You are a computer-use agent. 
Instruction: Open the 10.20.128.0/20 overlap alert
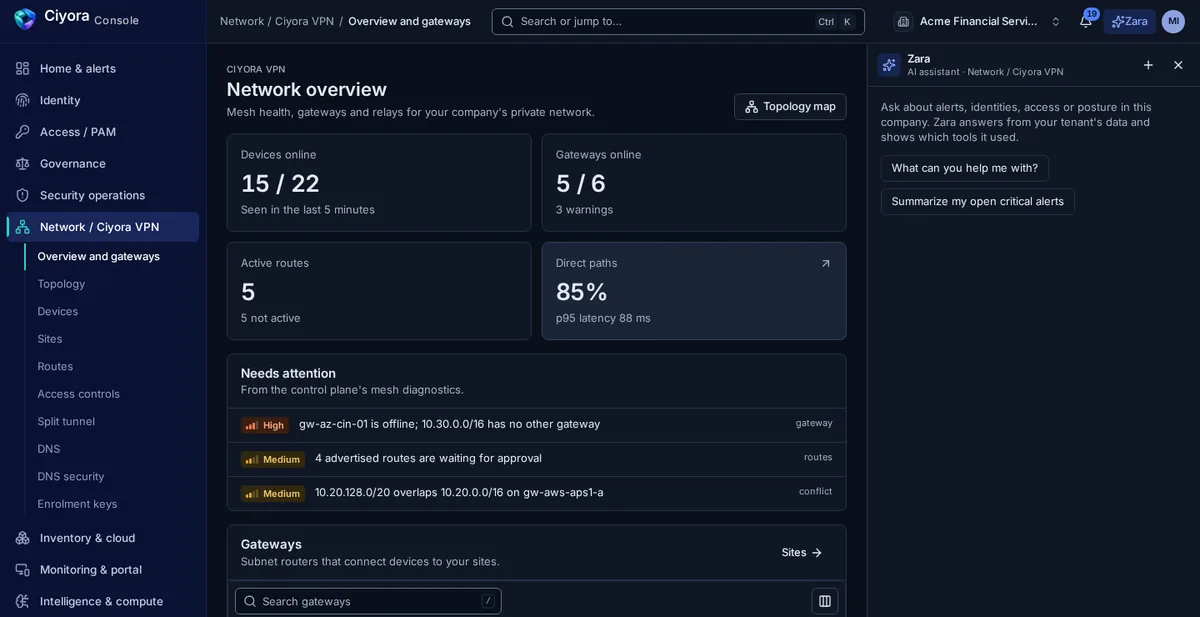536,493
